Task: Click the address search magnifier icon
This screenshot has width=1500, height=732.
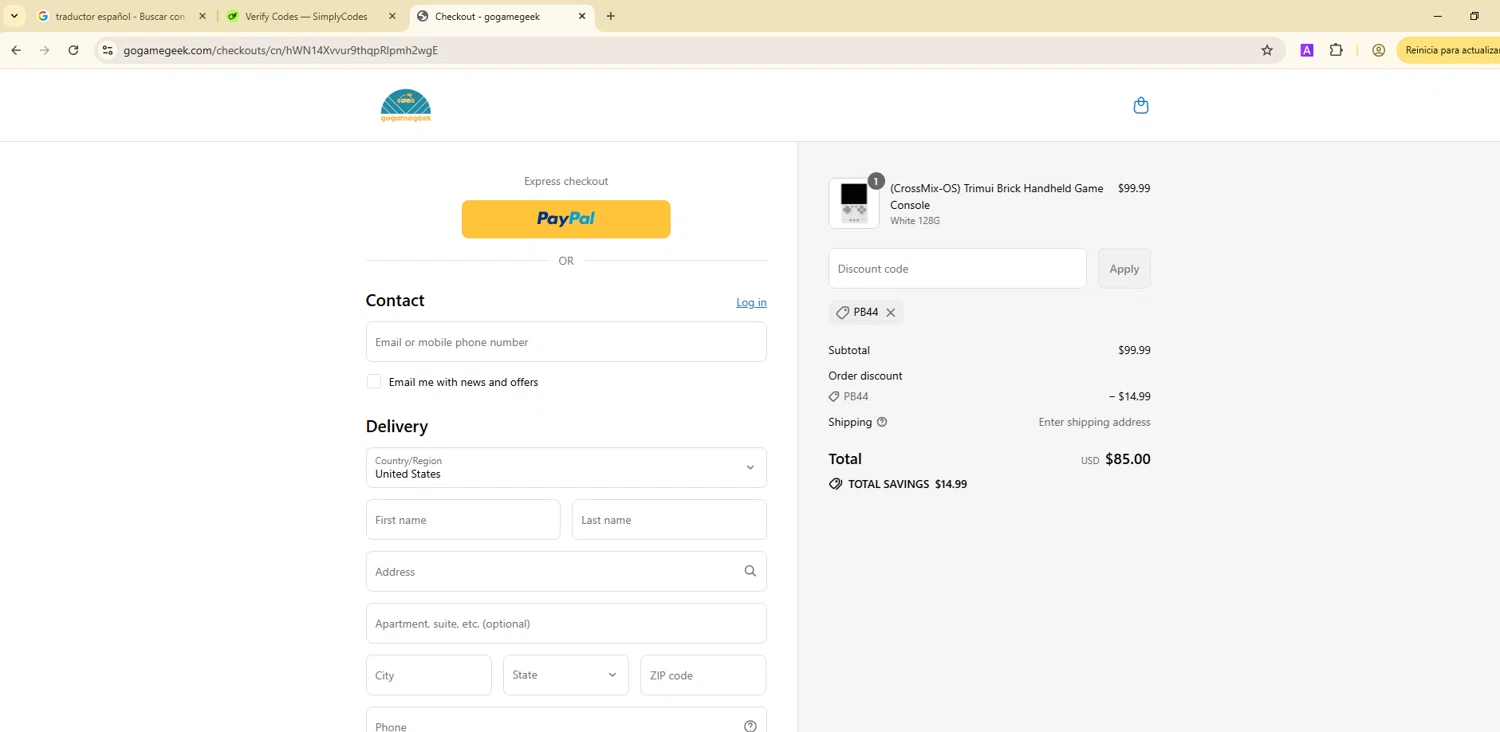Action: point(750,571)
